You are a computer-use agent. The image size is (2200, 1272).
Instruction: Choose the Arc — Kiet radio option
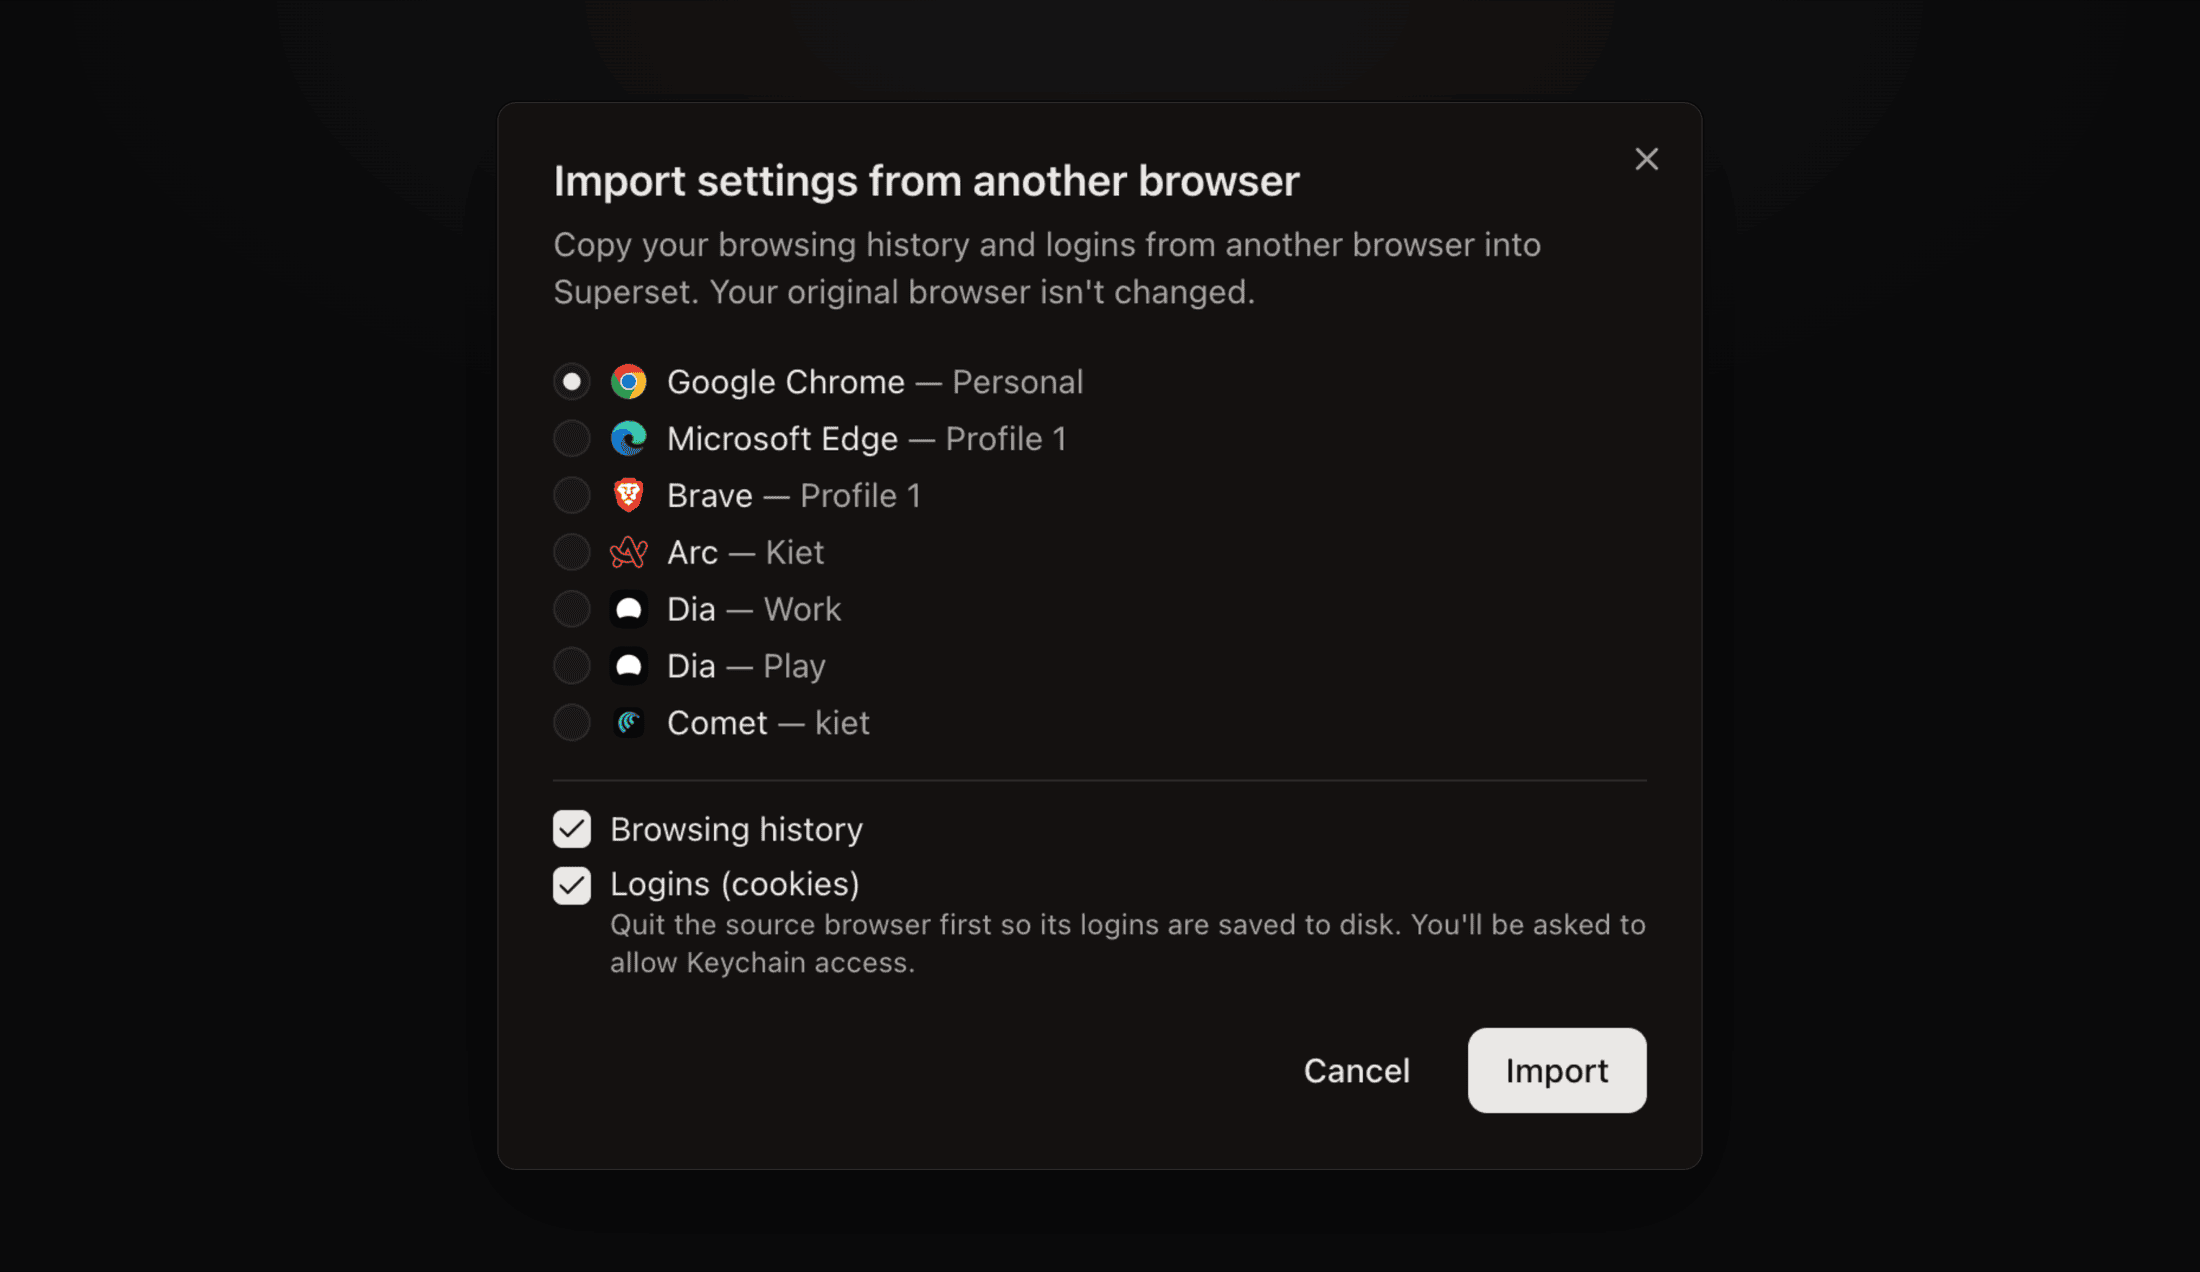click(x=572, y=553)
